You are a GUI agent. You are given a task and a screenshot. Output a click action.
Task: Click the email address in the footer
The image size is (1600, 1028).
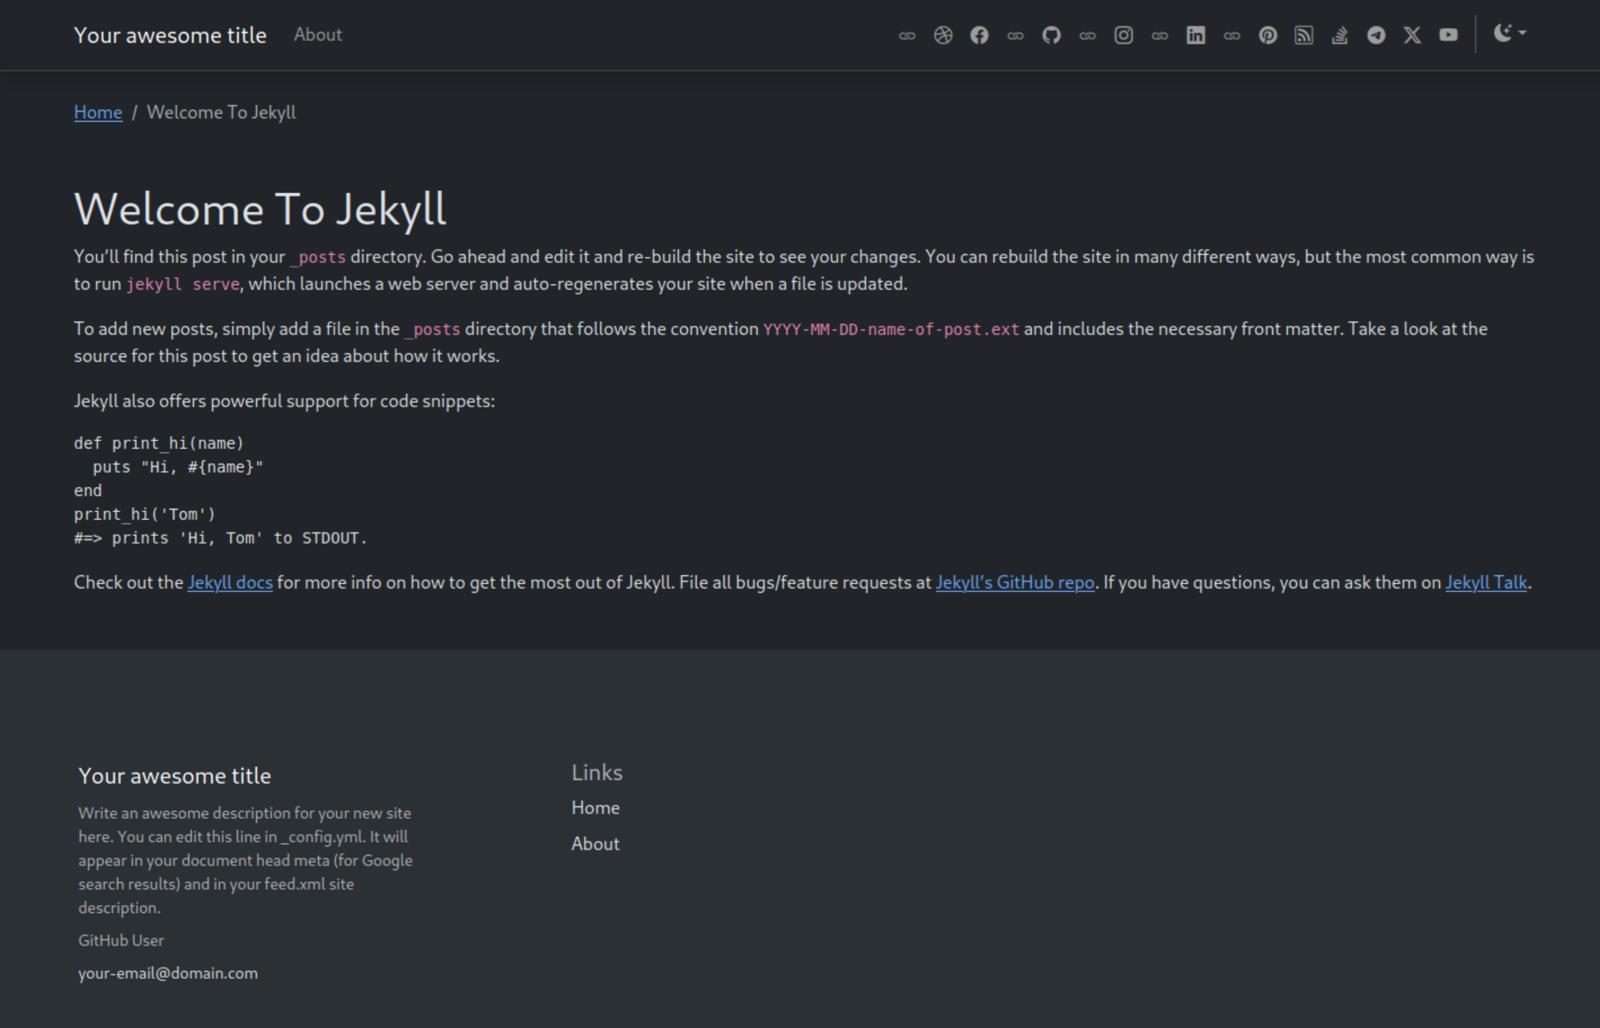click(167, 972)
